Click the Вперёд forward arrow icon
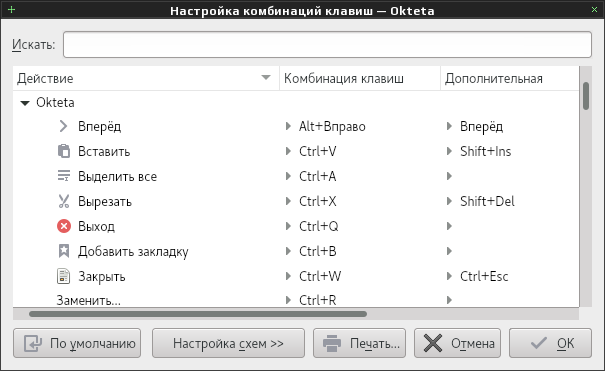 click(64, 126)
